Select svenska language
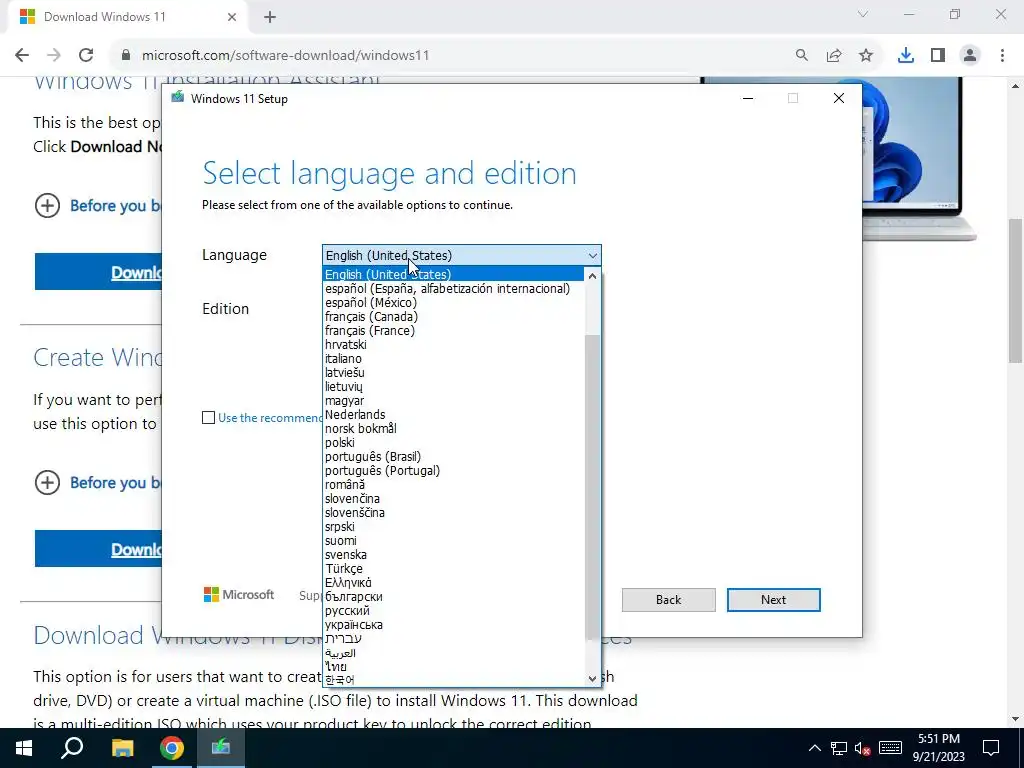The height and width of the screenshot is (768, 1024). tap(453, 554)
